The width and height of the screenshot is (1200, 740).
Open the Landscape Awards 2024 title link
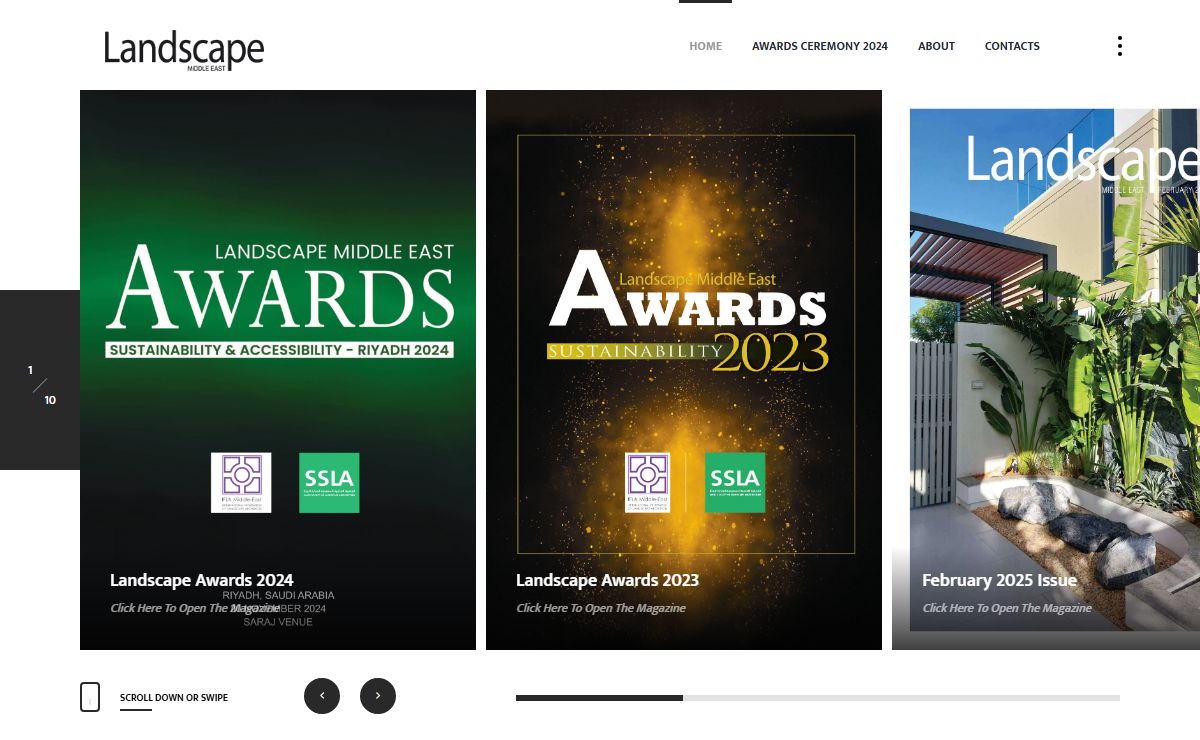point(202,580)
